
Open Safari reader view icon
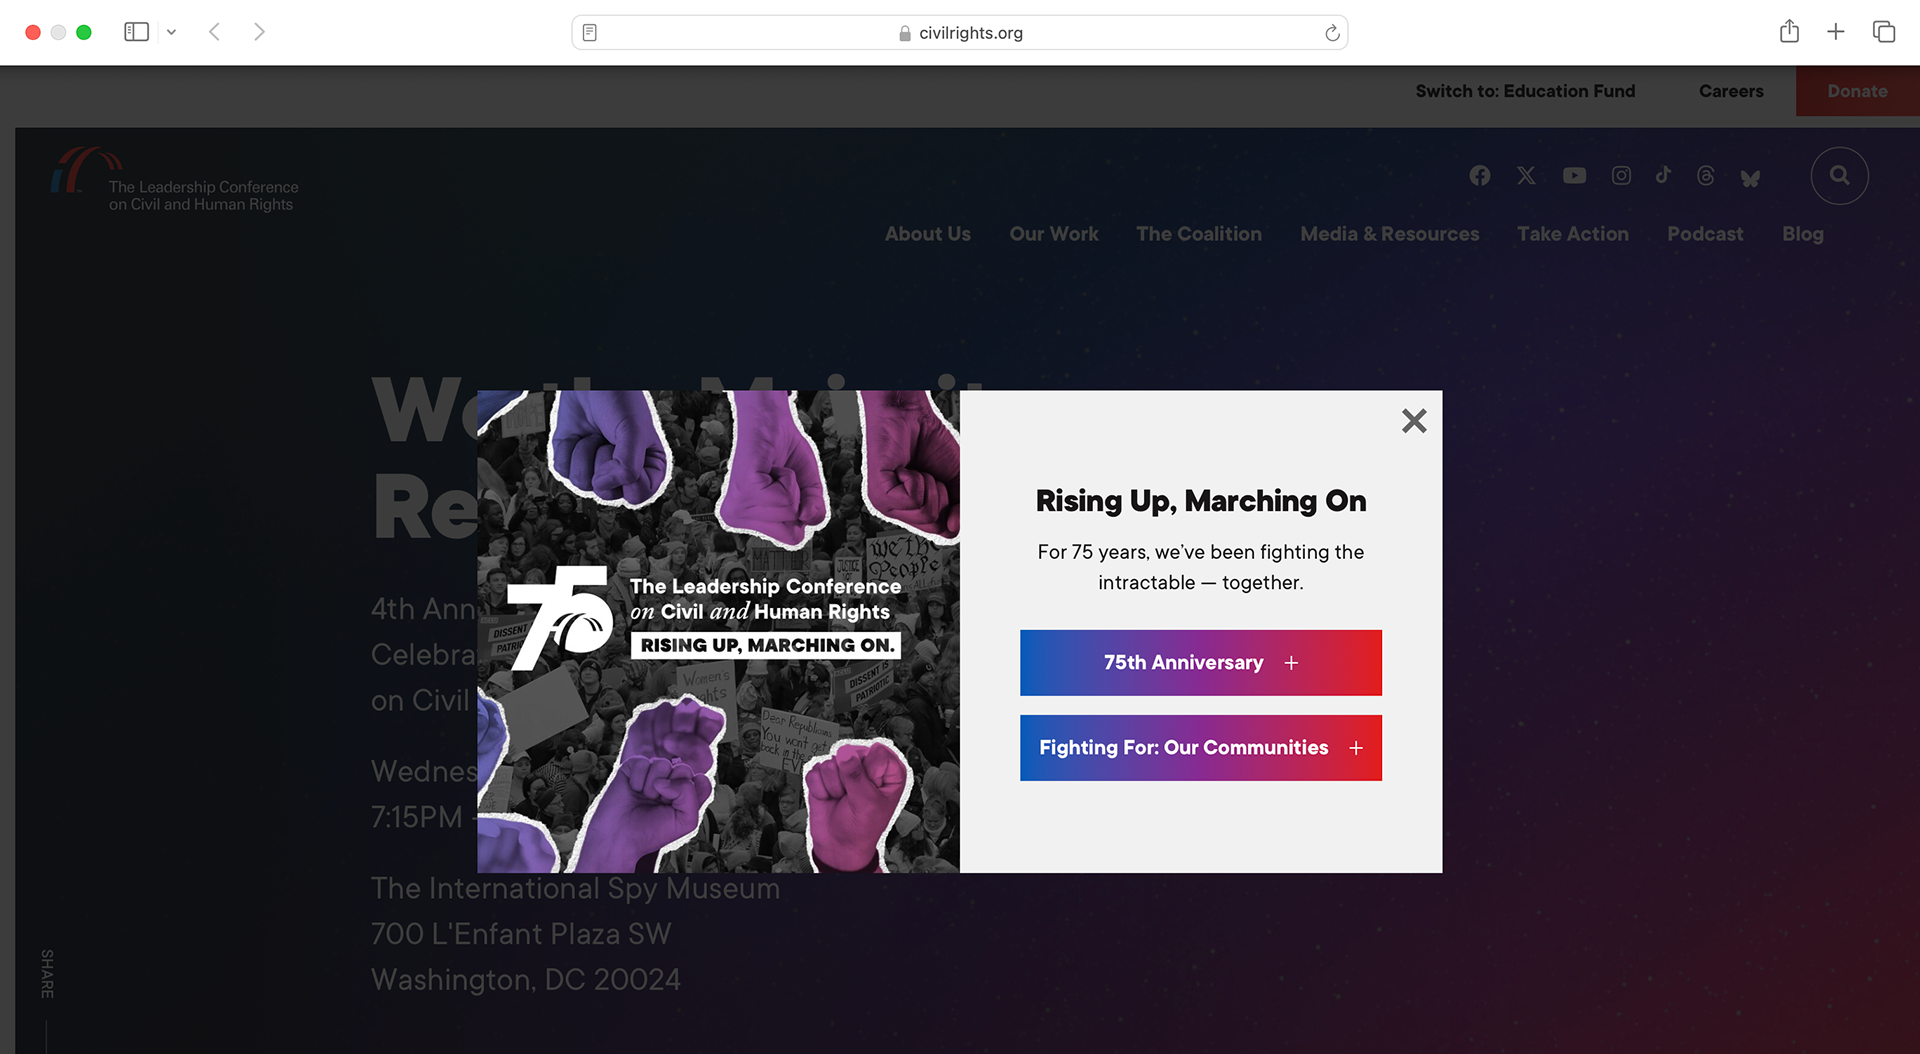click(590, 33)
